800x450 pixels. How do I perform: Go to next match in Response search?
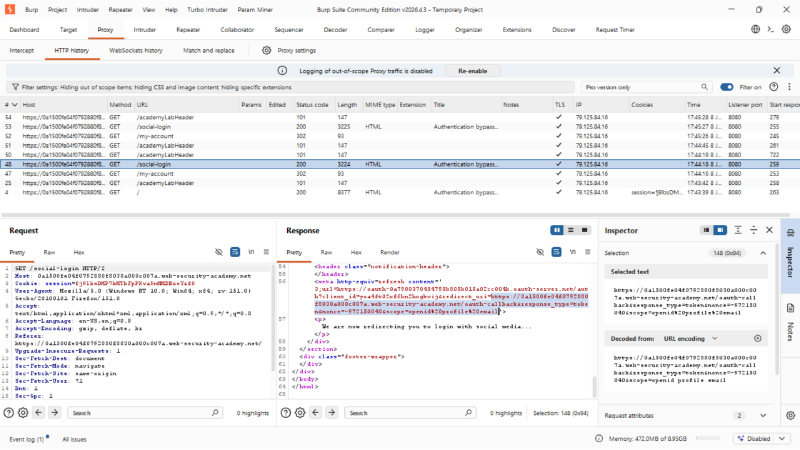(x=332, y=412)
